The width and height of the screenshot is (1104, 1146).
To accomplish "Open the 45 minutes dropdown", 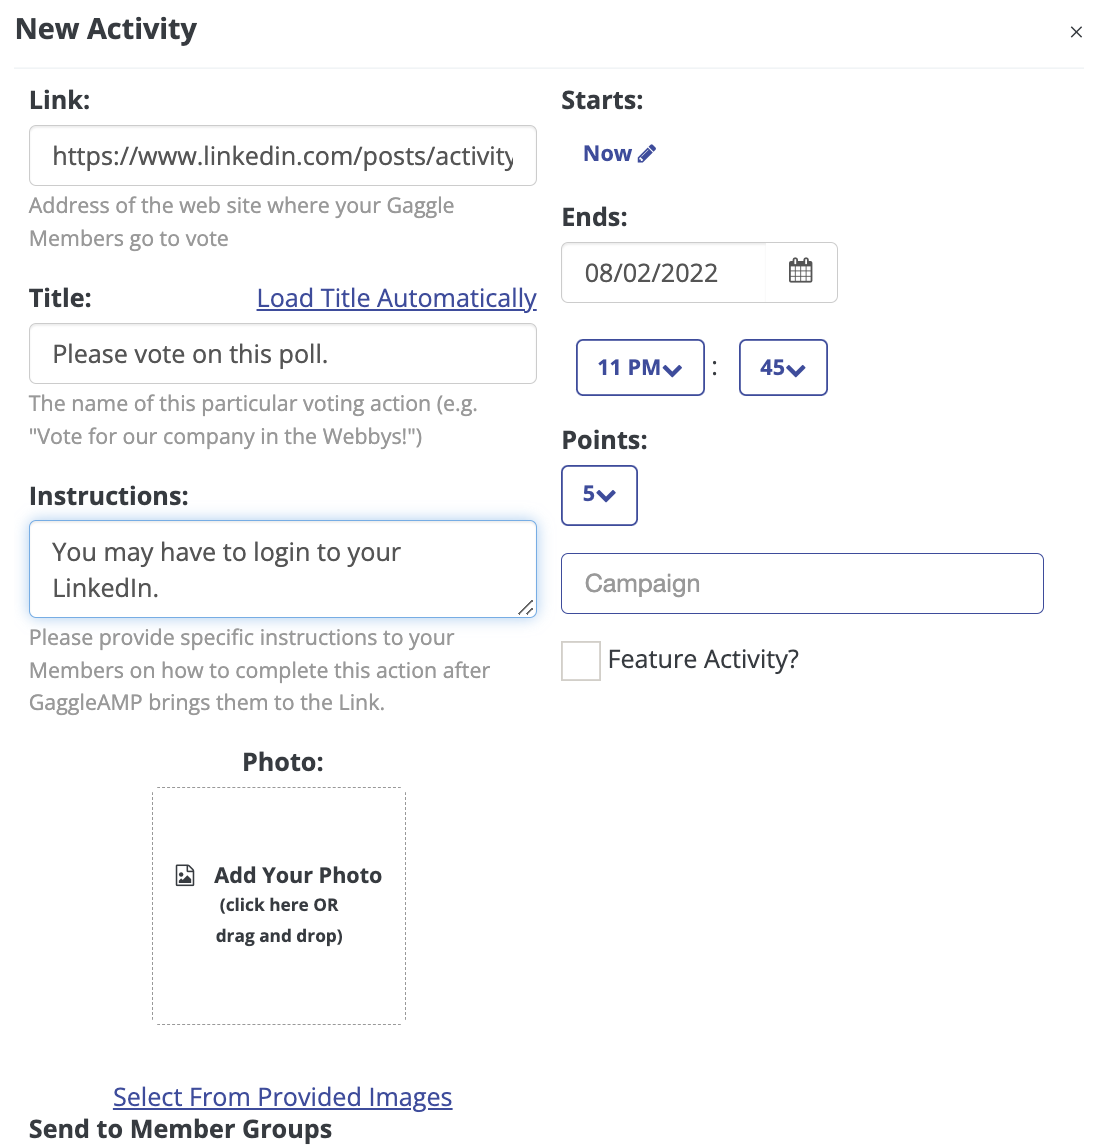I will pos(783,368).
